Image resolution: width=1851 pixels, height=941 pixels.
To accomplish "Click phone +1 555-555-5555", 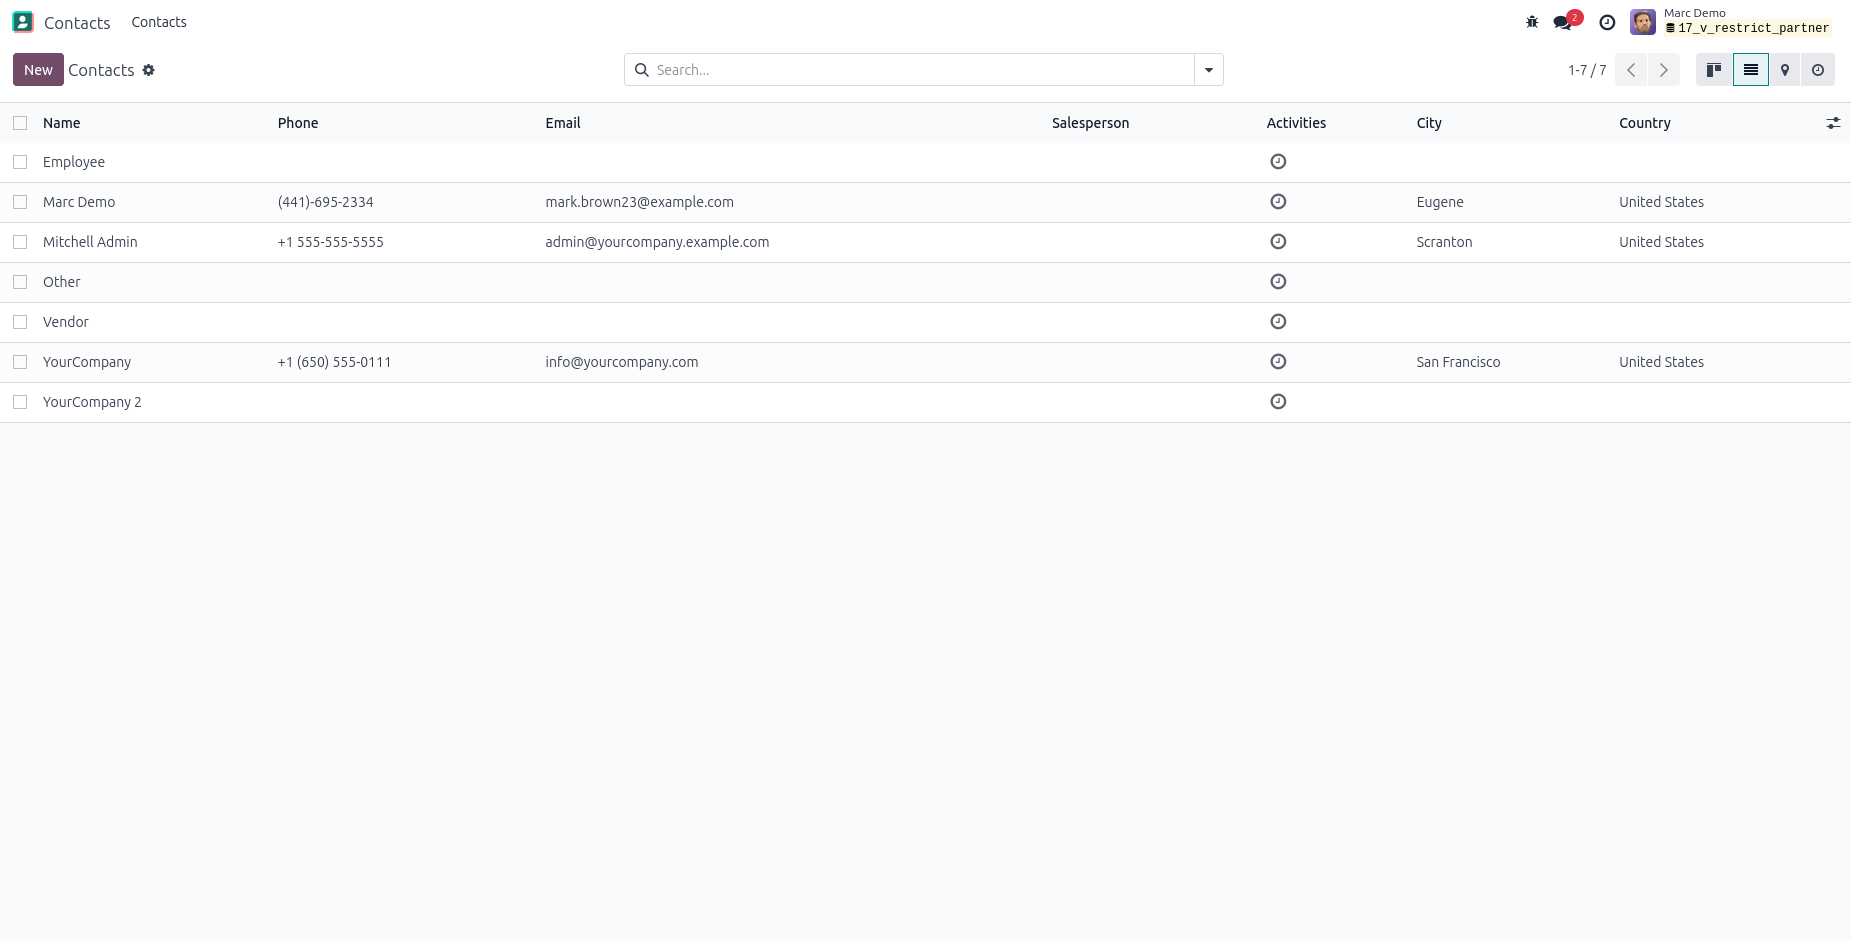I will click(x=331, y=242).
